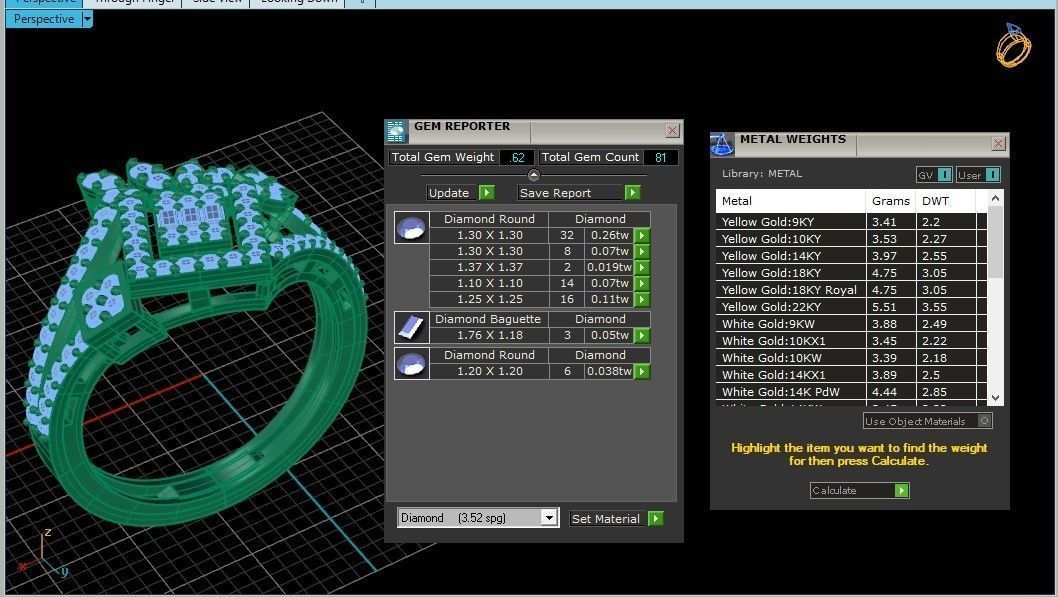Click the 1.20 X 1.20 gem size cell
Image resolution: width=1058 pixels, height=597 pixels.
[x=490, y=372]
